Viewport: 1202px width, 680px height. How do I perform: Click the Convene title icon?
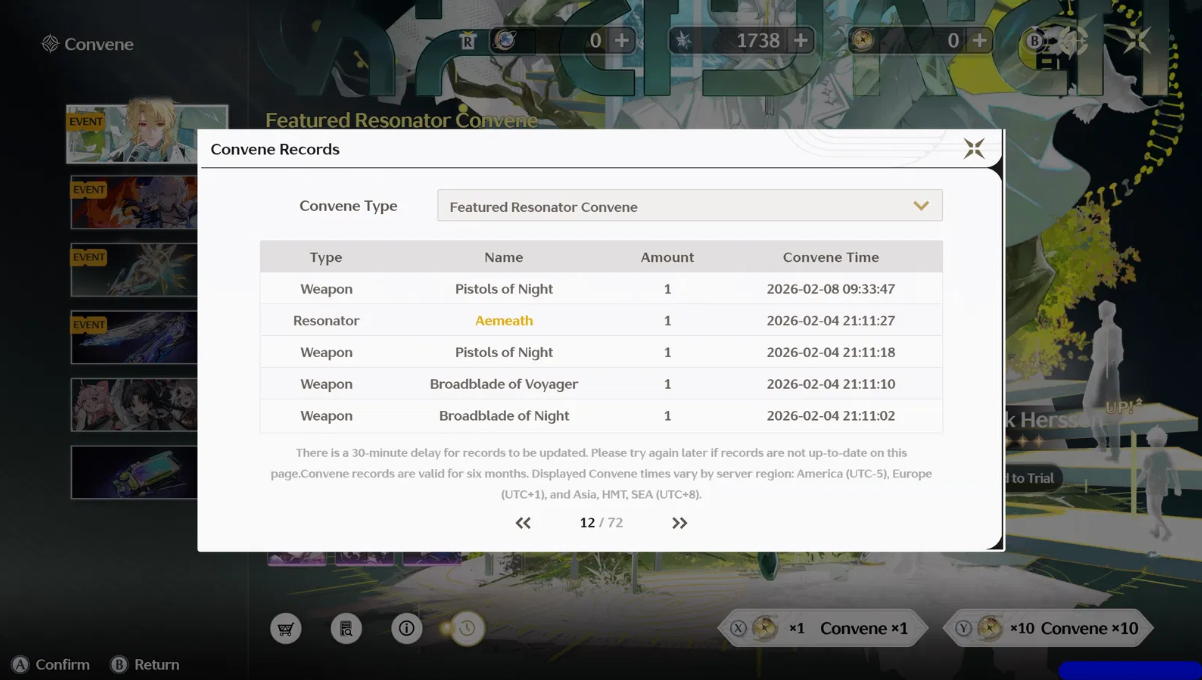coord(50,44)
